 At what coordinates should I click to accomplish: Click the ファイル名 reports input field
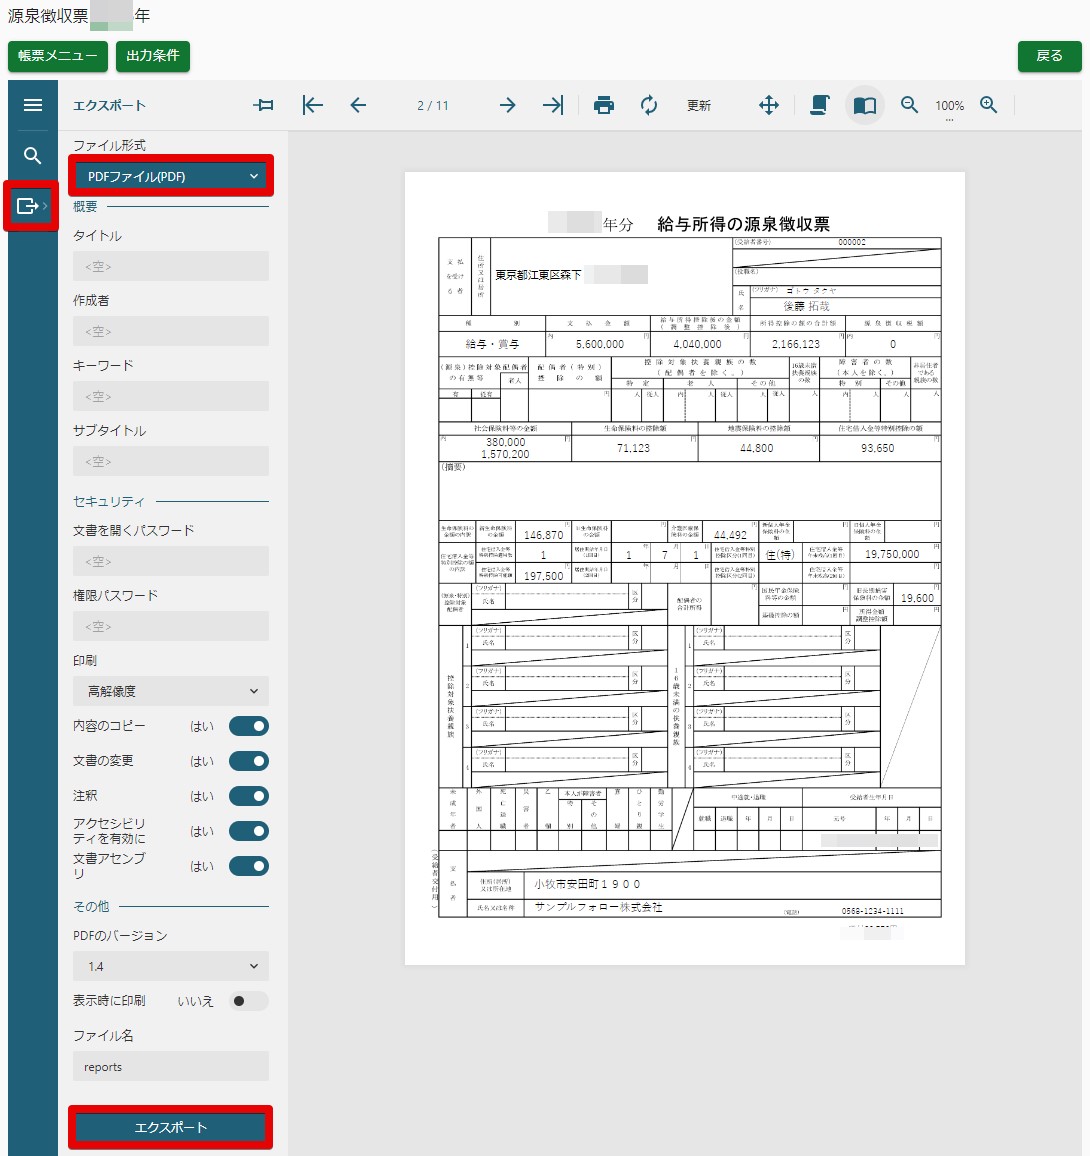(x=171, y=1066)
